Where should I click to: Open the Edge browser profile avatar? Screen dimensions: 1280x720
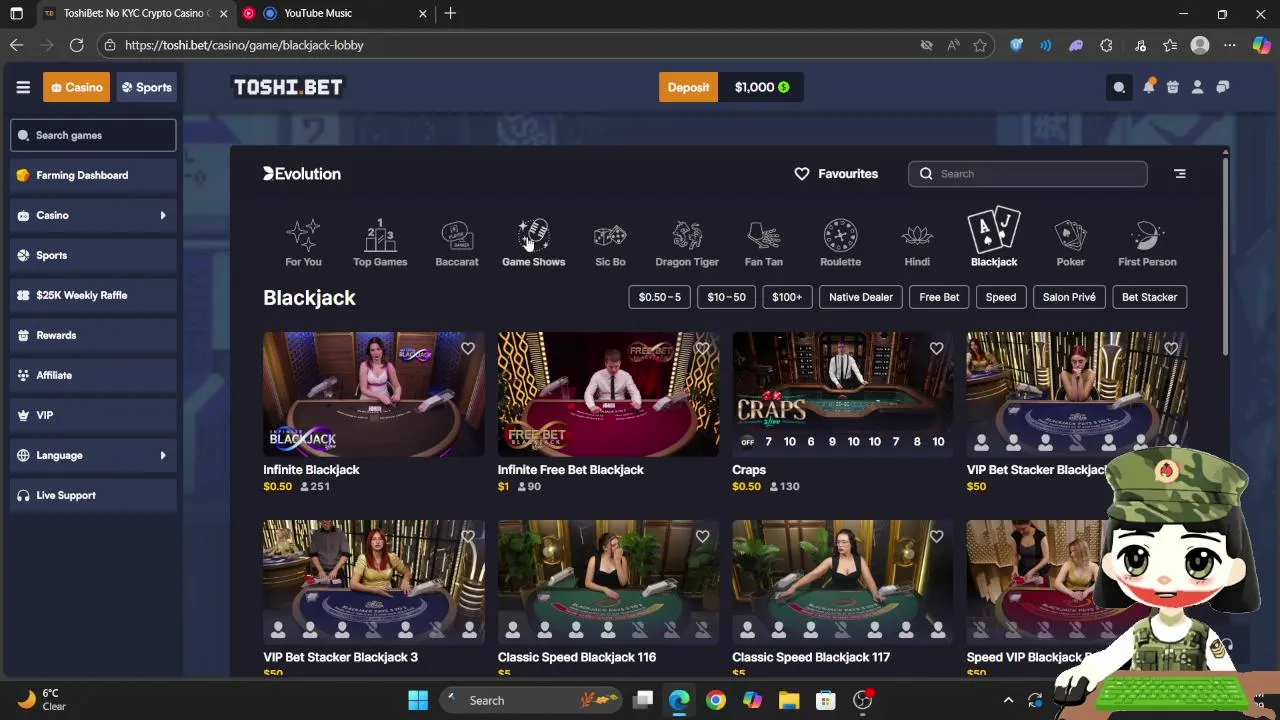pos(1200,45)
